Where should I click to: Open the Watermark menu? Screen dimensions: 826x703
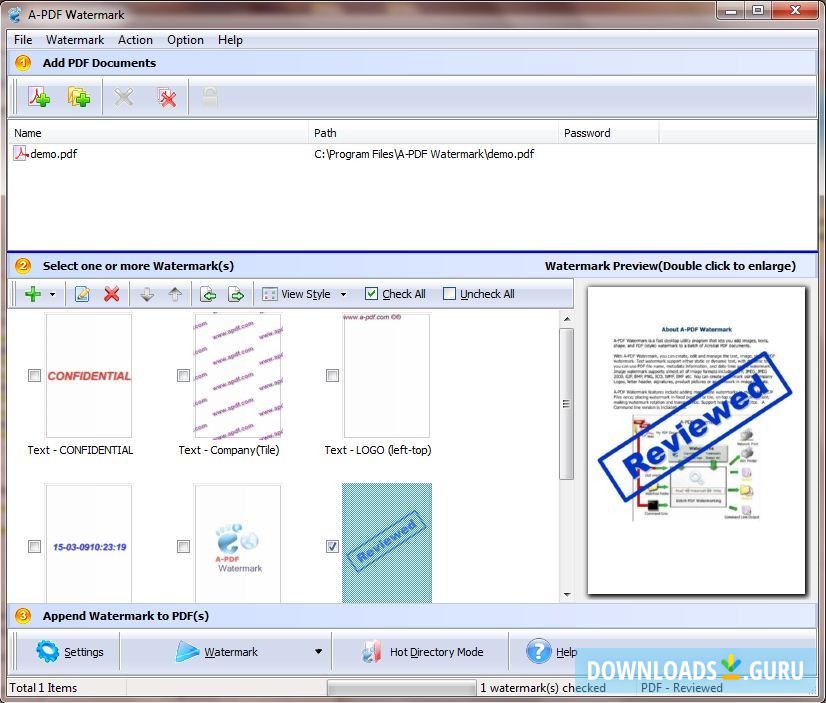click(x=75, y=40)
